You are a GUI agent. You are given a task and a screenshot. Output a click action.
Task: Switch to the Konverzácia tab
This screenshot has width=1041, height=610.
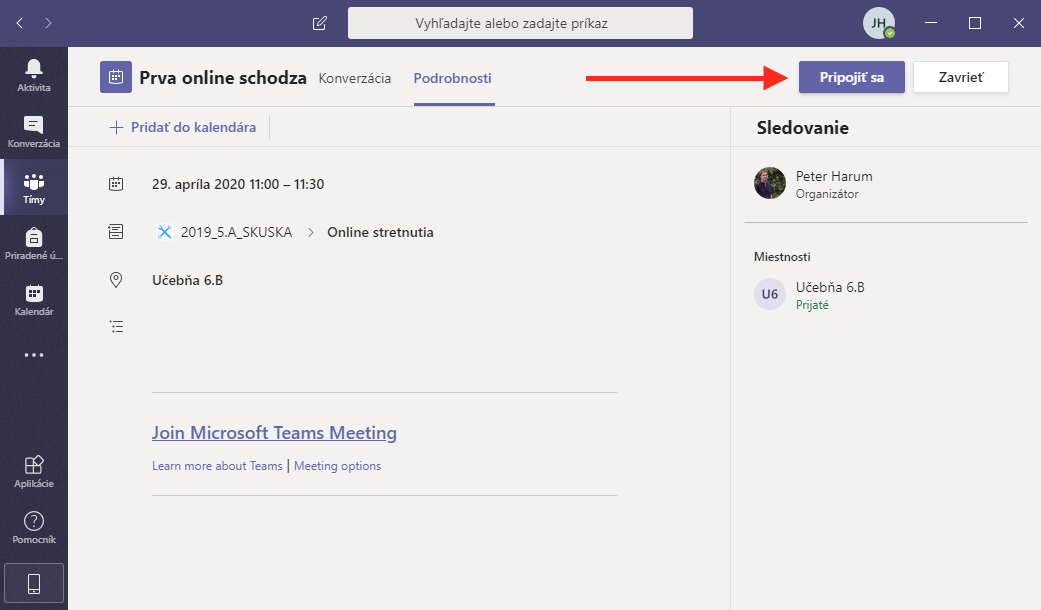[x=354, y=78]
